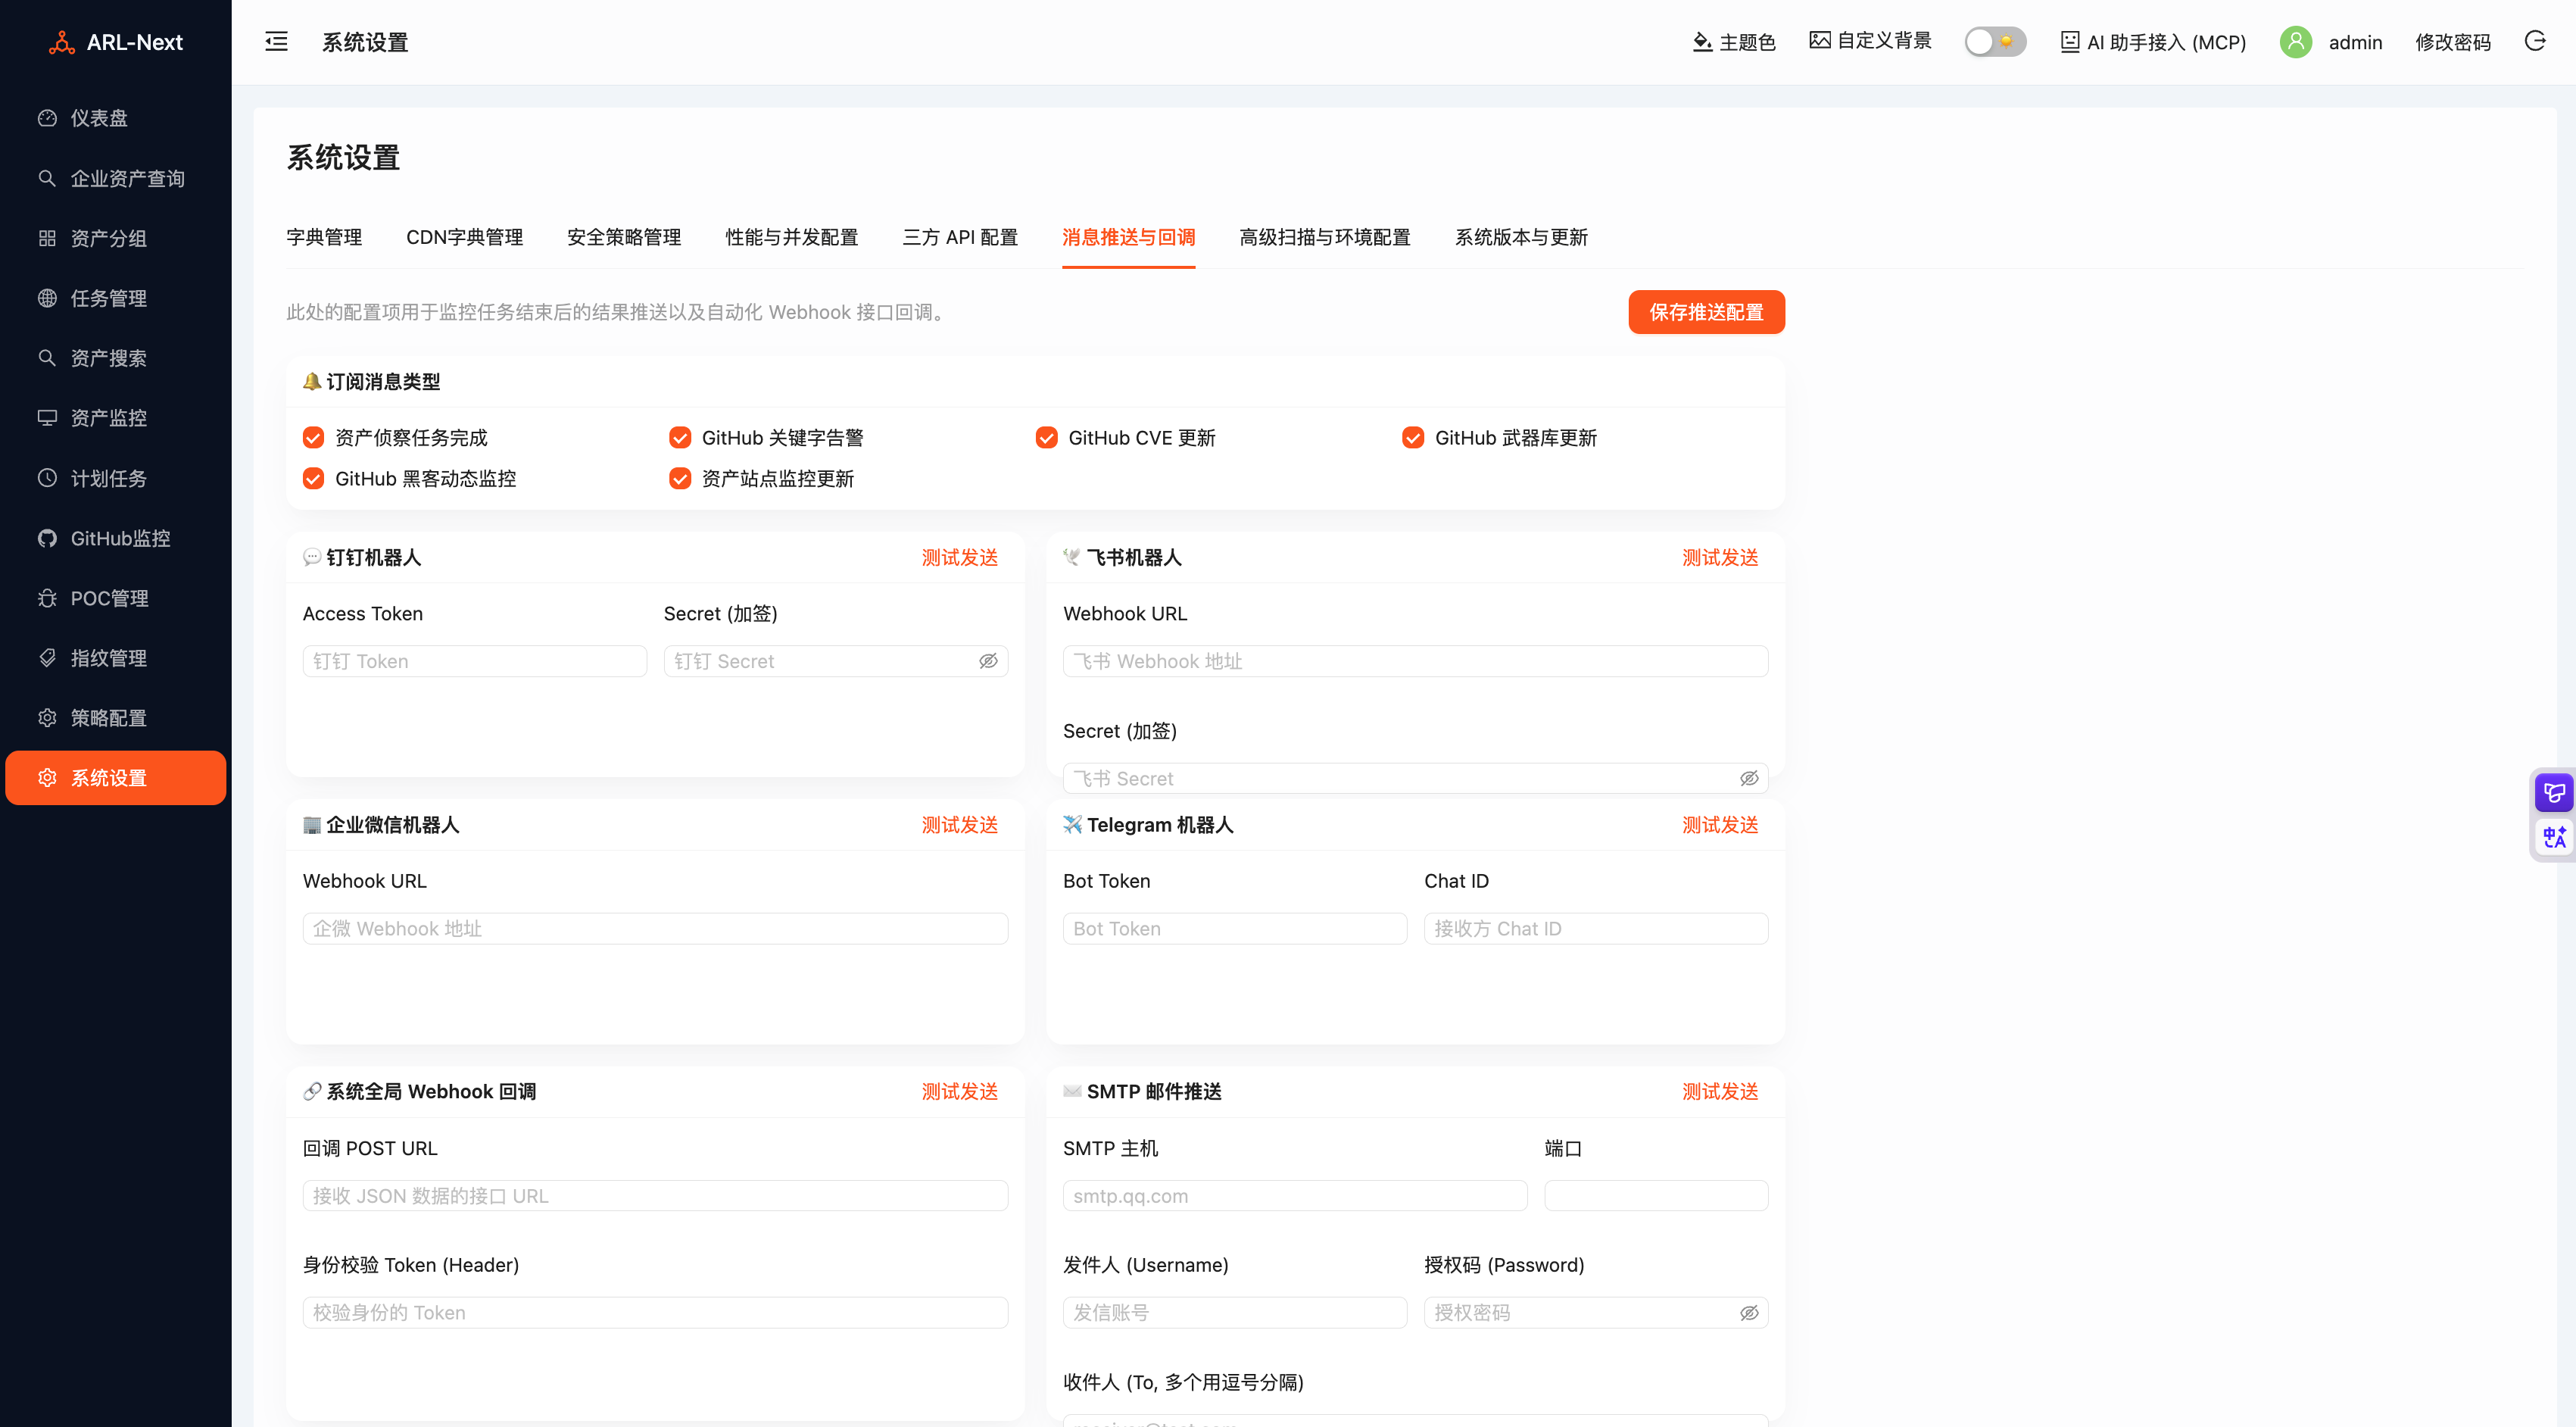Focus the 钉钉 Token input field
The height and width of the screenshot is (1427, 2576).
click(475, 661)
